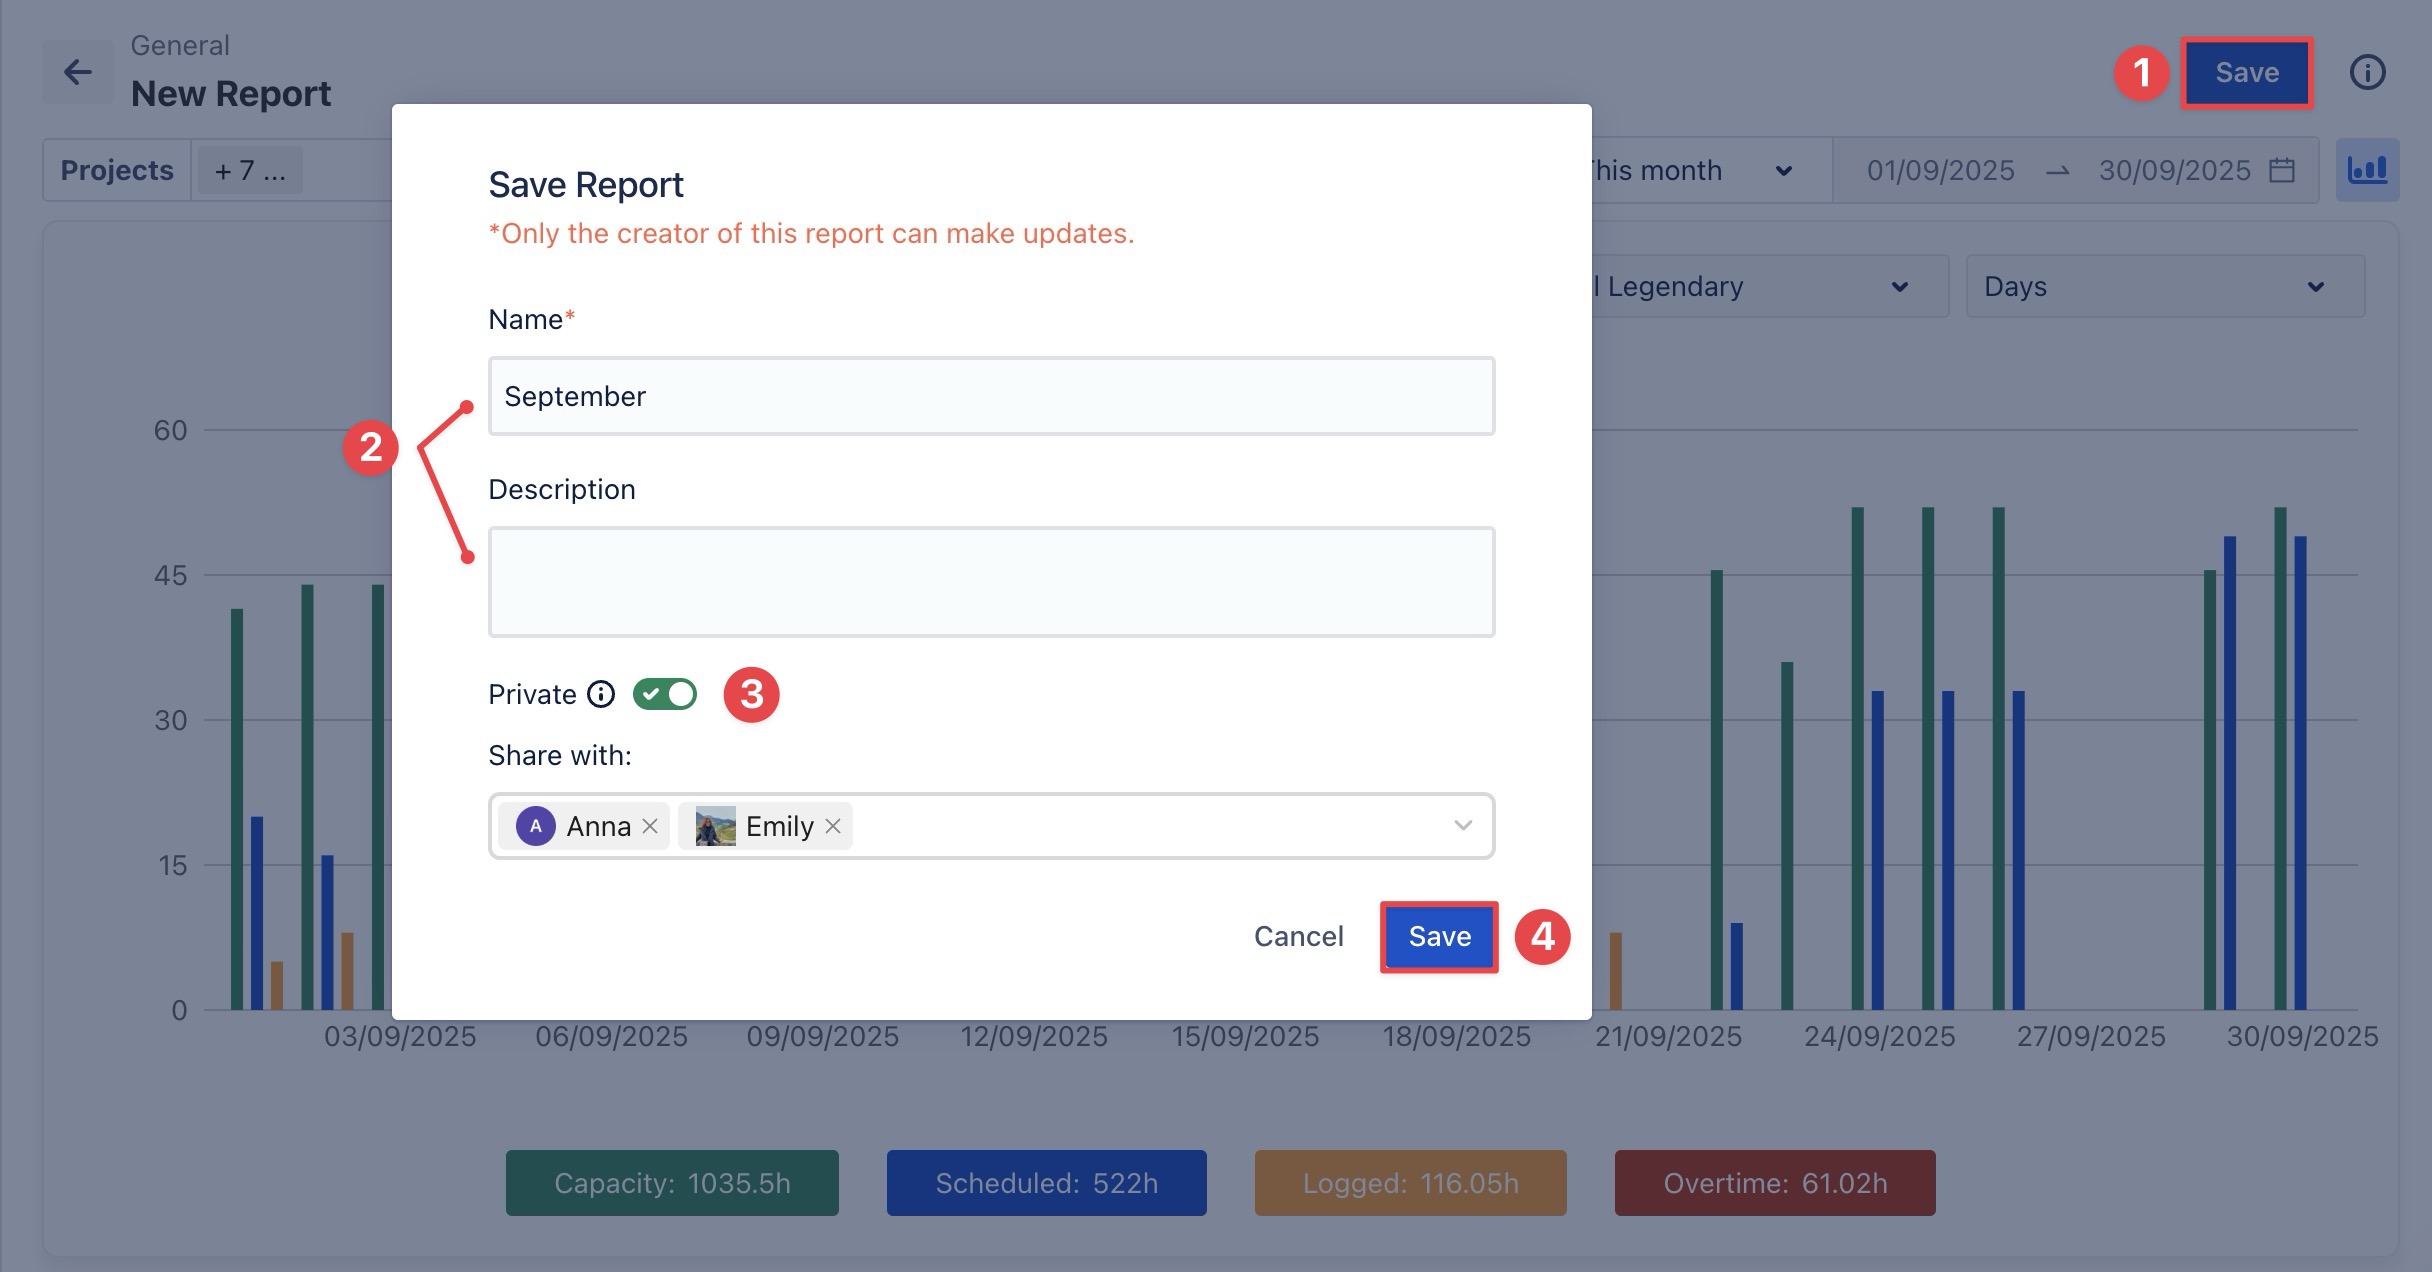Toggle the Private switch off
Screen dimensions: 2432x1272
tap(665, 694)
